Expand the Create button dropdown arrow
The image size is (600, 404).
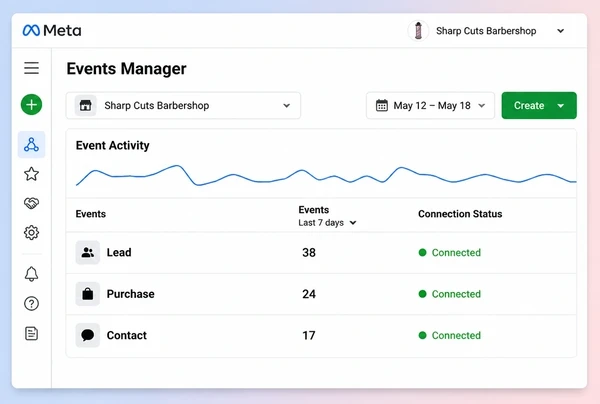(x=561, y=106)
